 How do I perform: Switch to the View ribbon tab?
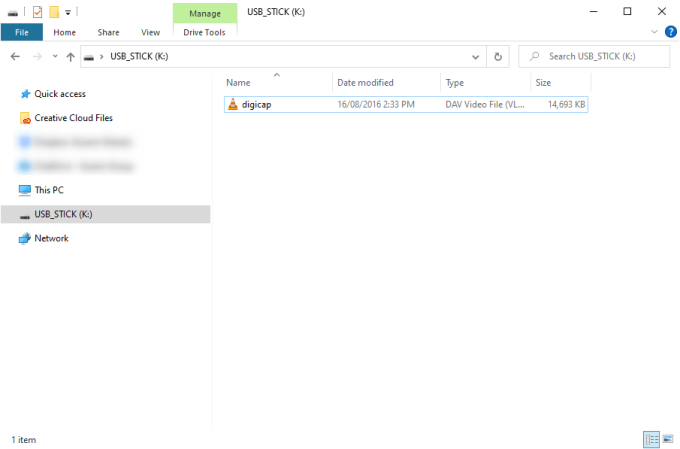pyautogui.click(x=150, y=32)
